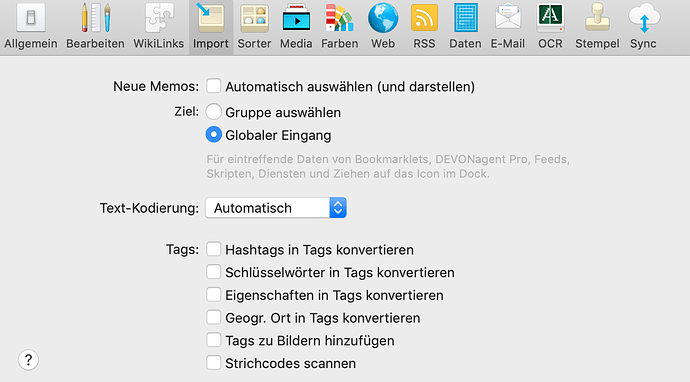Enable Tags zu Bildern hinzufügen
The height and width of the screenshot is (382, 690).
coord(213,340)
